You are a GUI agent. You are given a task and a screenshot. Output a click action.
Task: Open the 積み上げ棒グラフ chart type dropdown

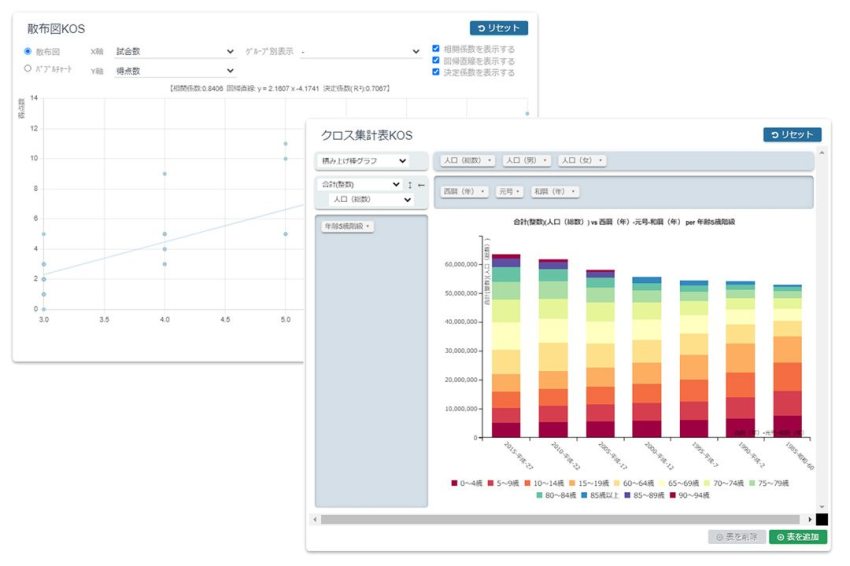pos(363,161)
